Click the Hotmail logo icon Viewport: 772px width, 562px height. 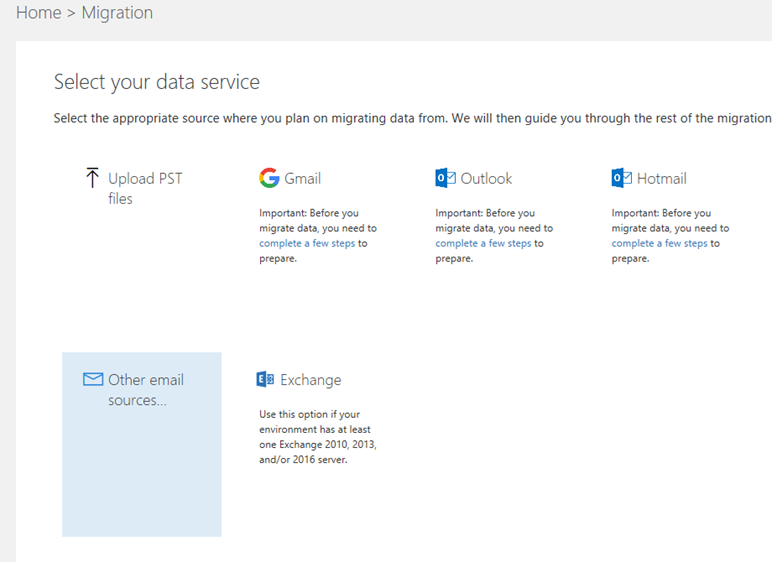click(x=621, y=178)
